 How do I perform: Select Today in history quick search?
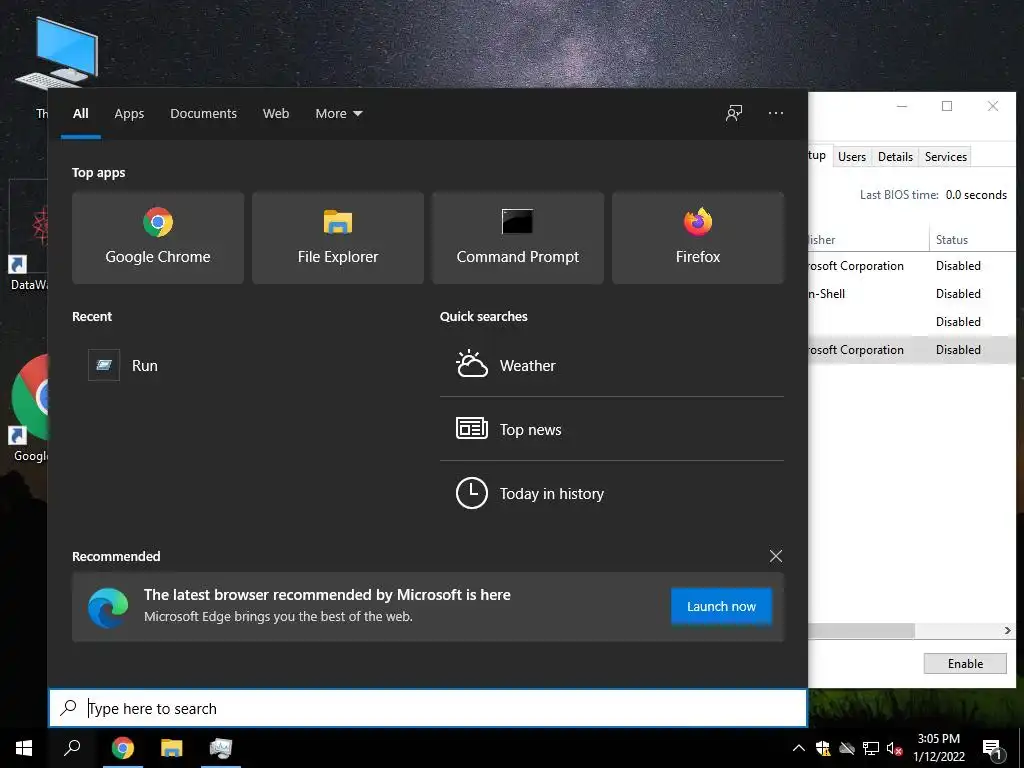612,493
